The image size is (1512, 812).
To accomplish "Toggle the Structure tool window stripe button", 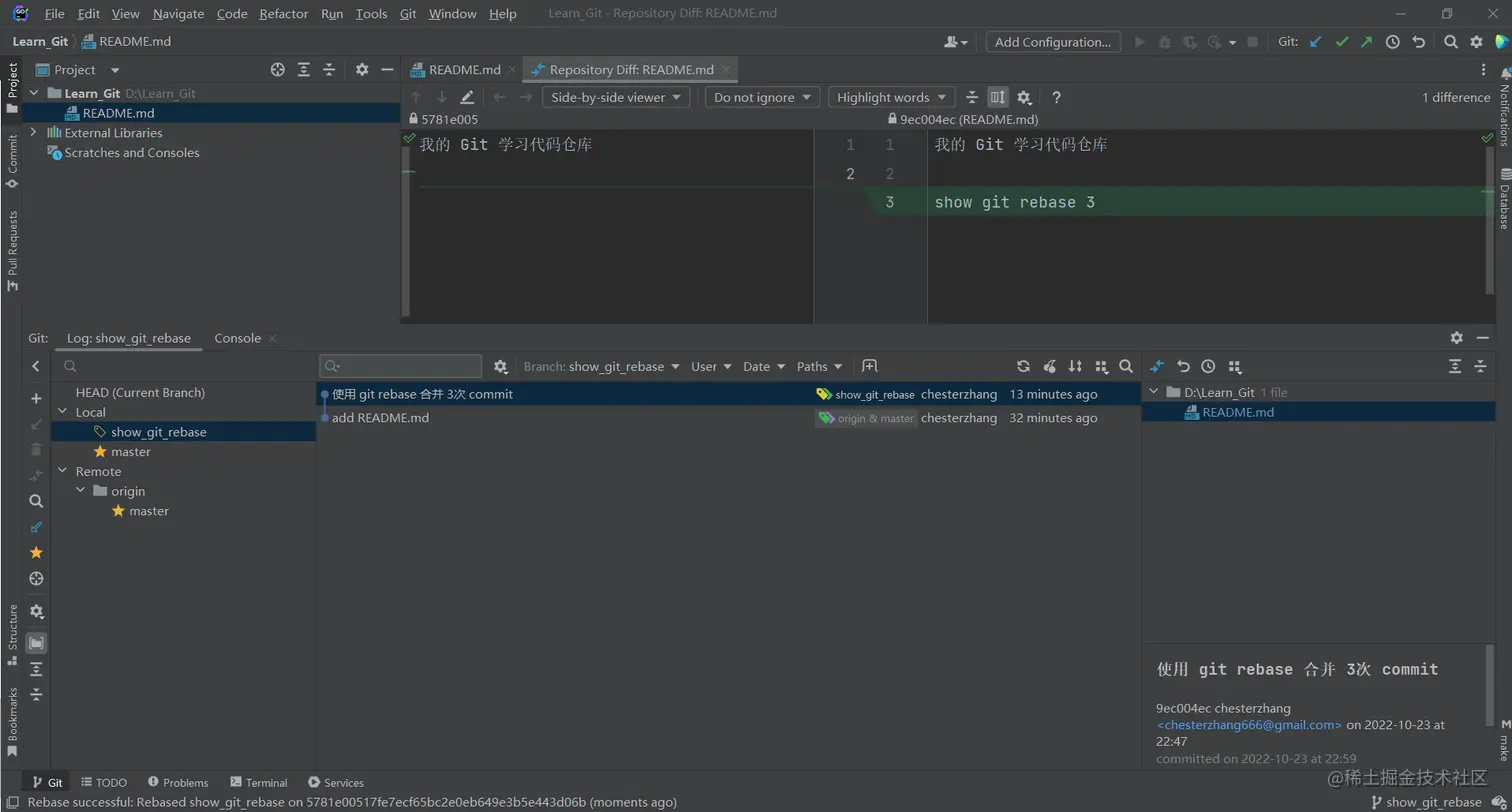I will click(x=12, y=634).
